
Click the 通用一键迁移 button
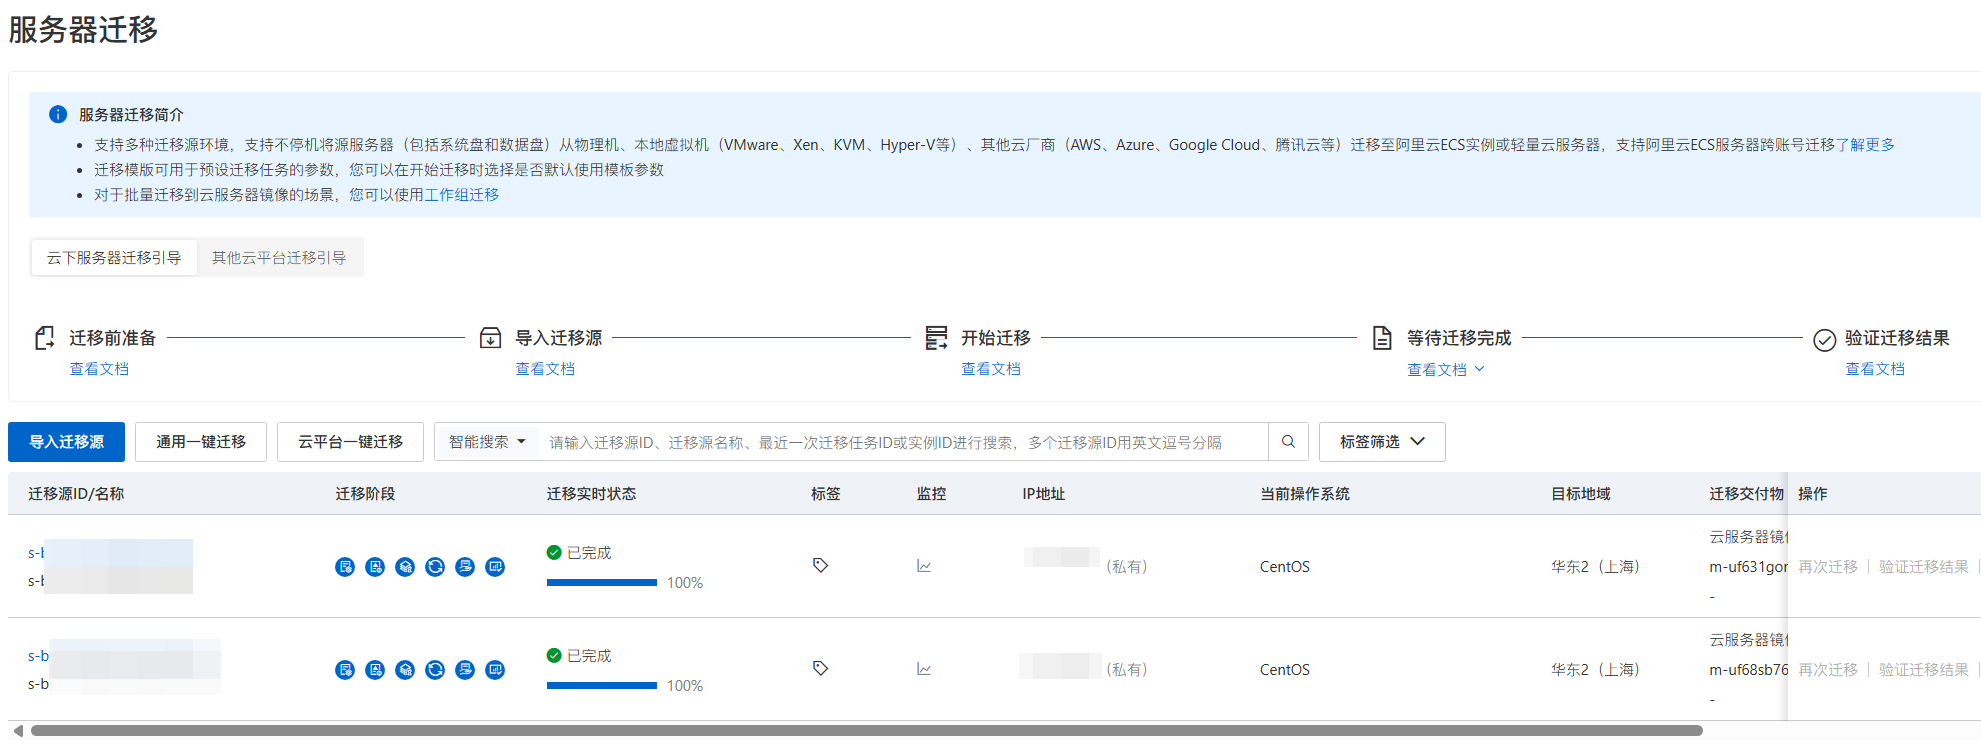coord(201,442)
